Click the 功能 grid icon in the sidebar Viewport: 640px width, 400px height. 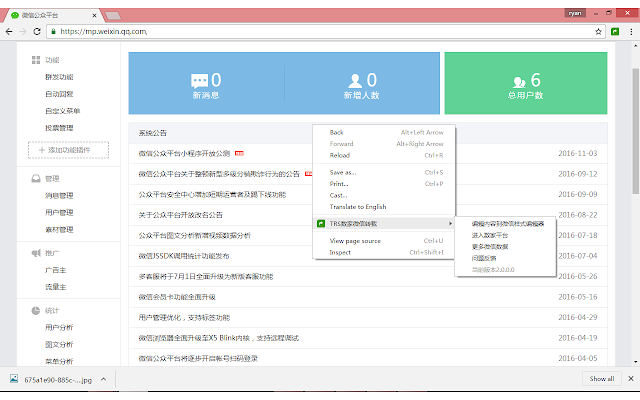tap(36, 60)
